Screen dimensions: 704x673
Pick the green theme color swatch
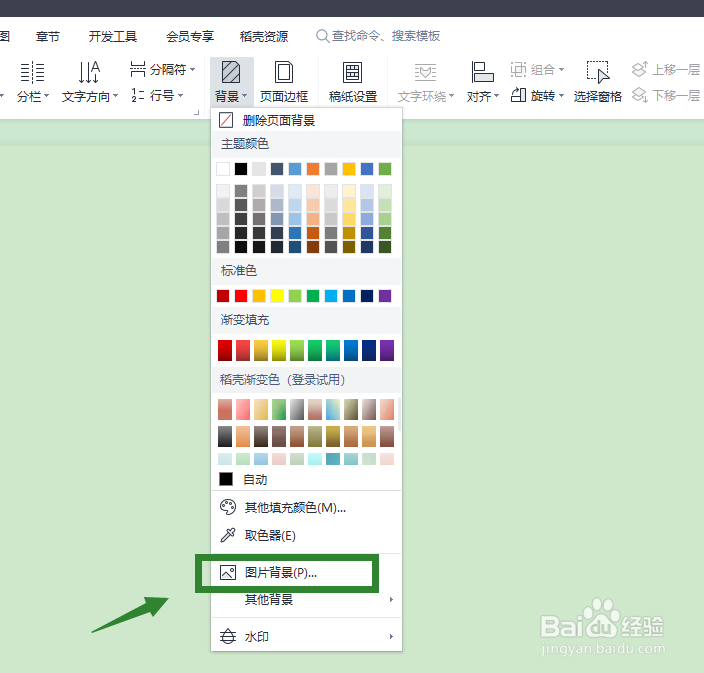pos(385,169)
